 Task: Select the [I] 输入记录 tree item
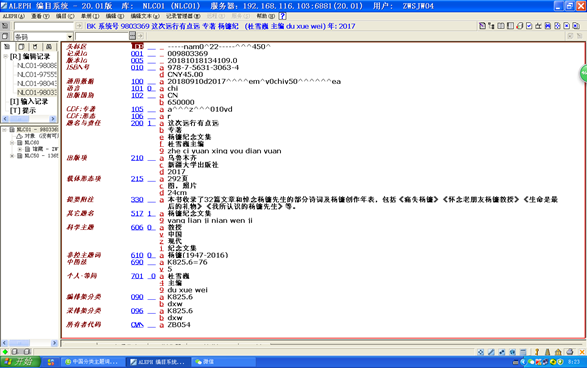[29, 101]
